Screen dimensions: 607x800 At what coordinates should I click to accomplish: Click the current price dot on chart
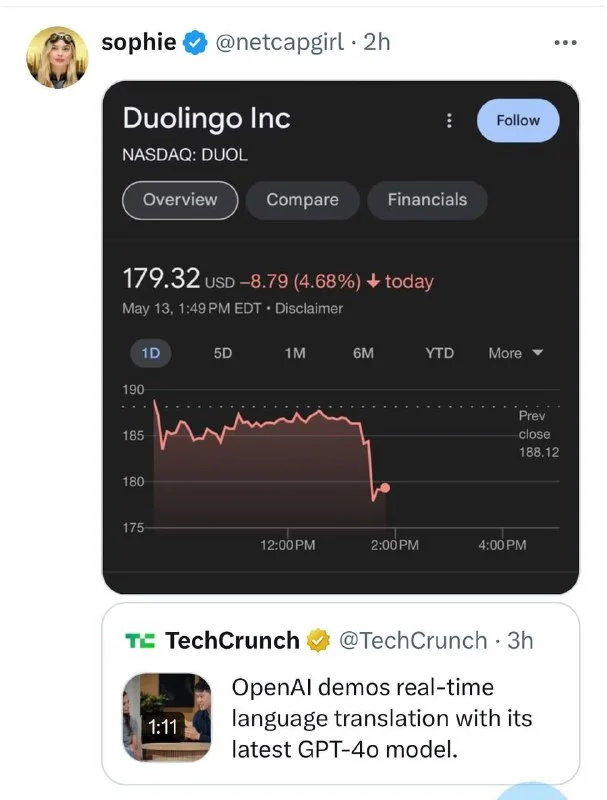tap(385, 488)
